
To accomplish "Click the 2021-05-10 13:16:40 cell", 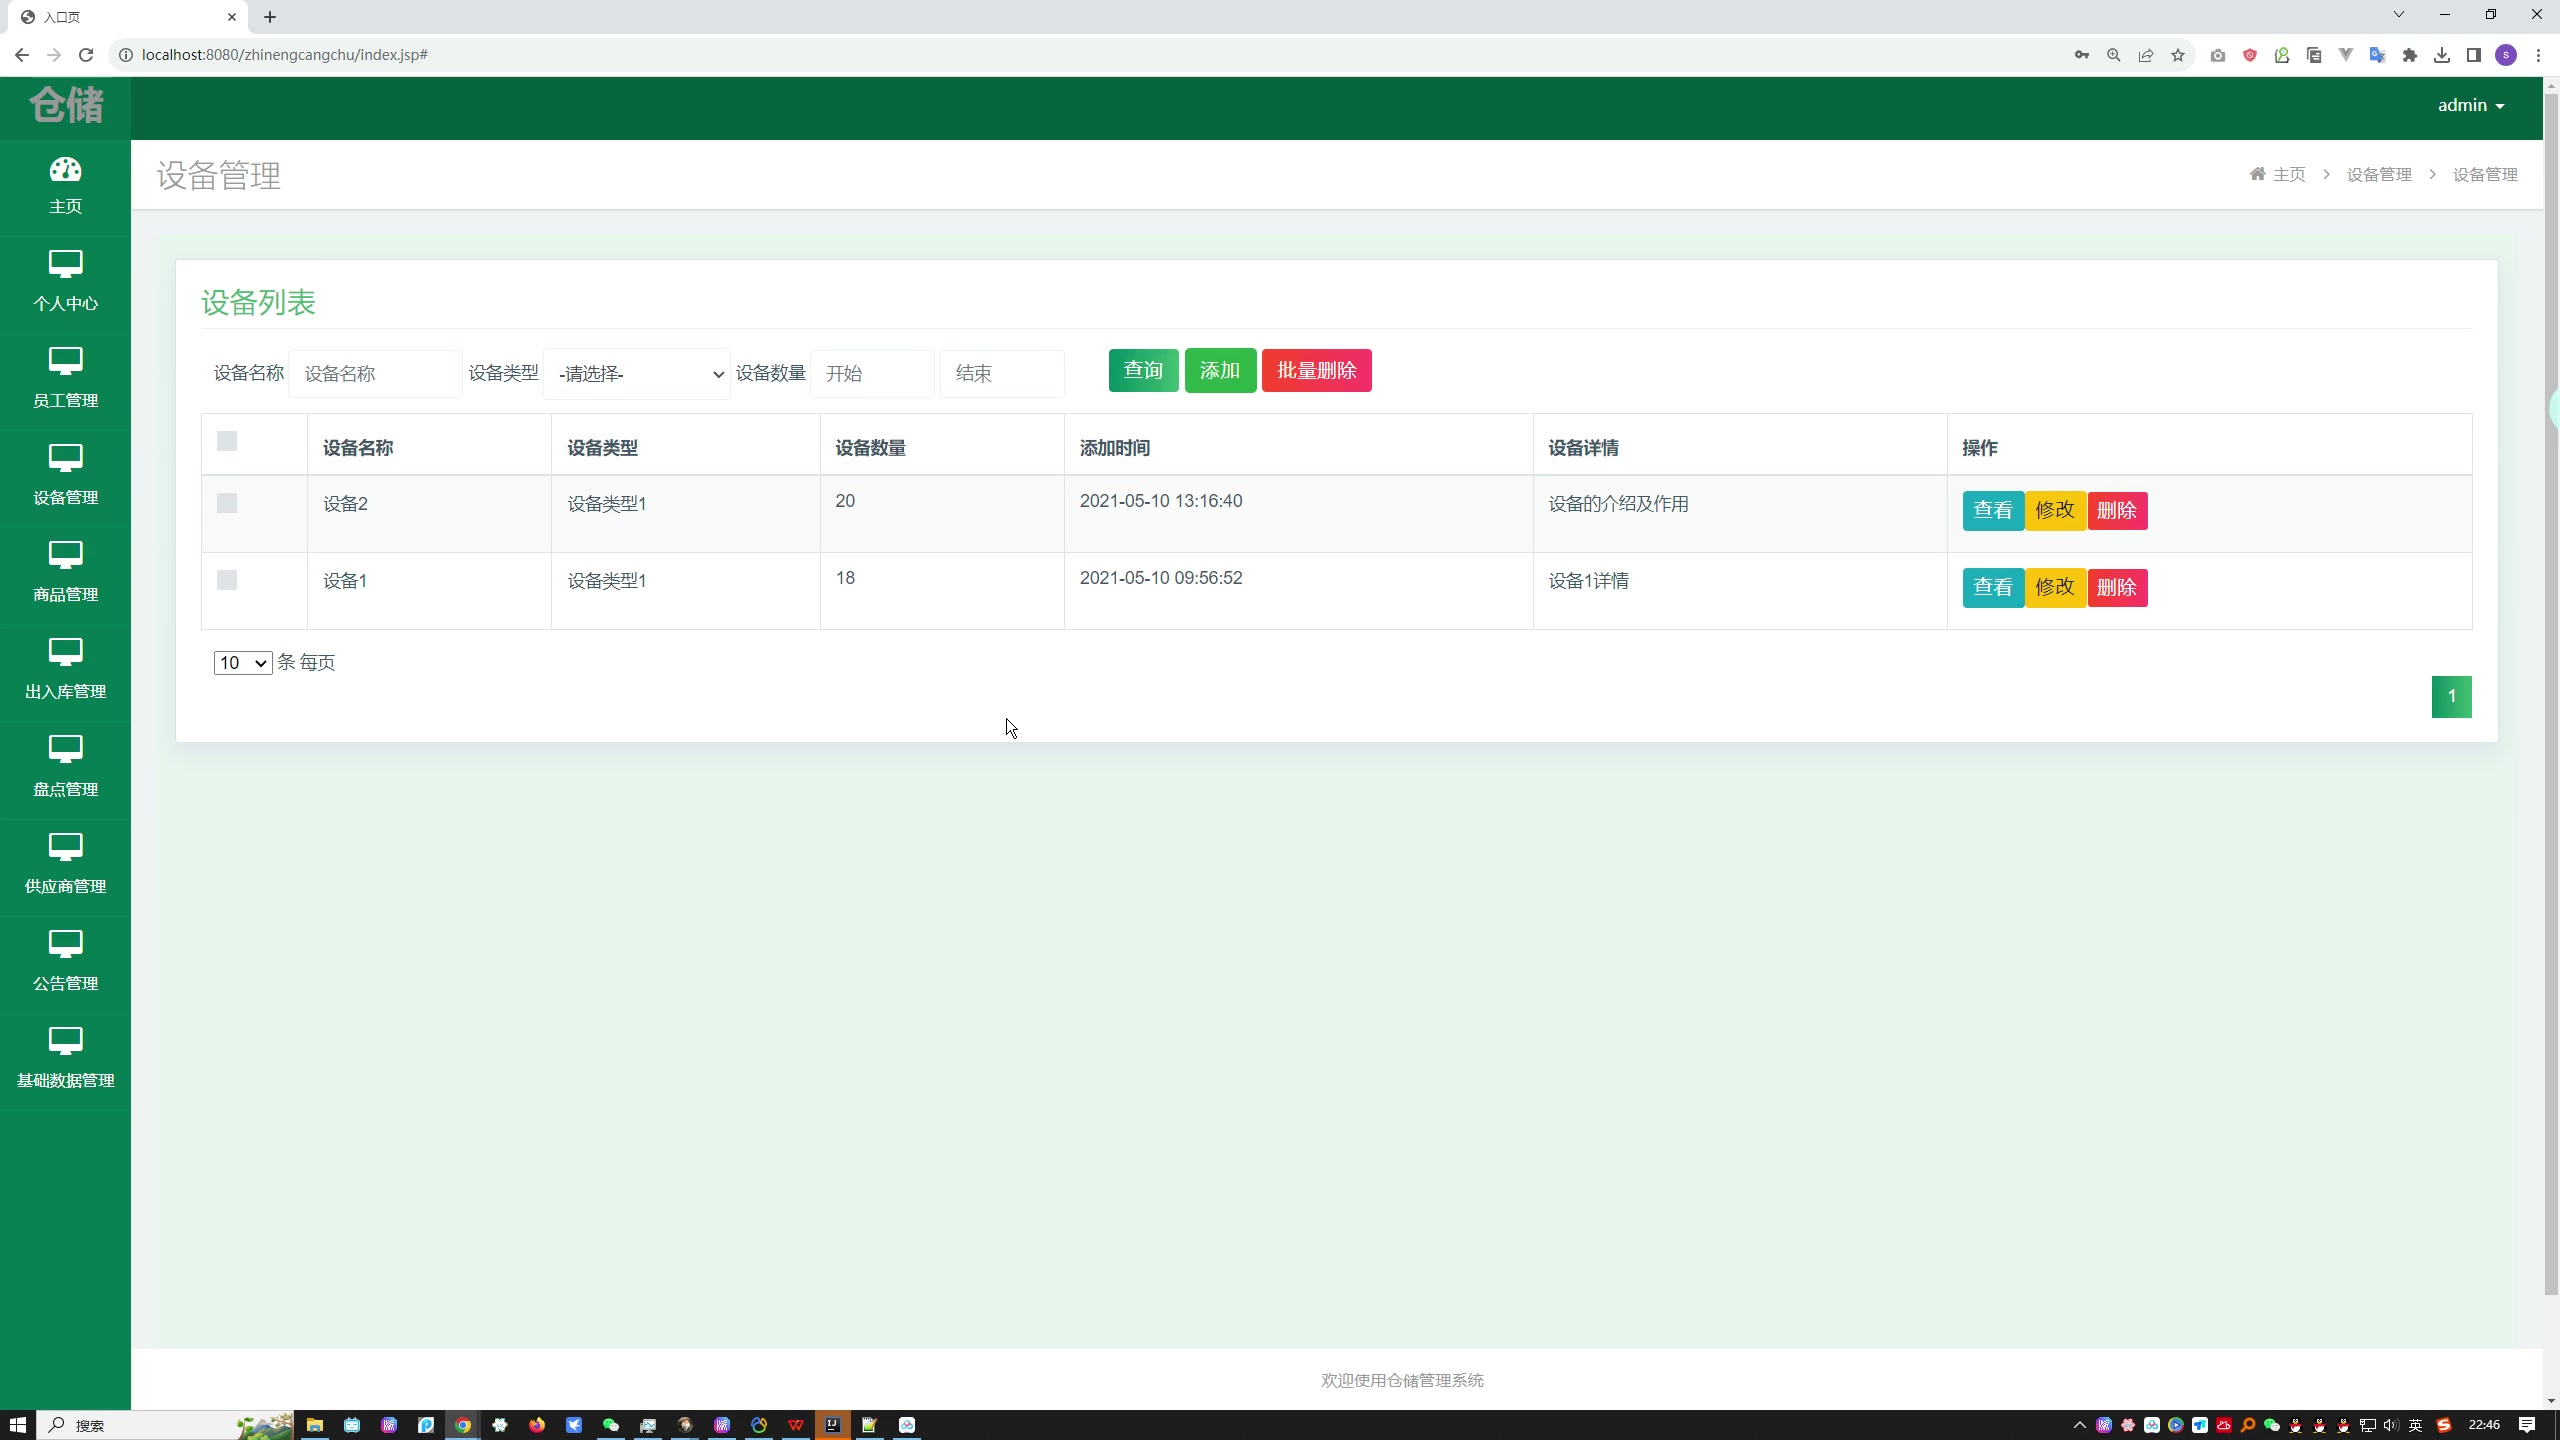I will (1161, 501).
